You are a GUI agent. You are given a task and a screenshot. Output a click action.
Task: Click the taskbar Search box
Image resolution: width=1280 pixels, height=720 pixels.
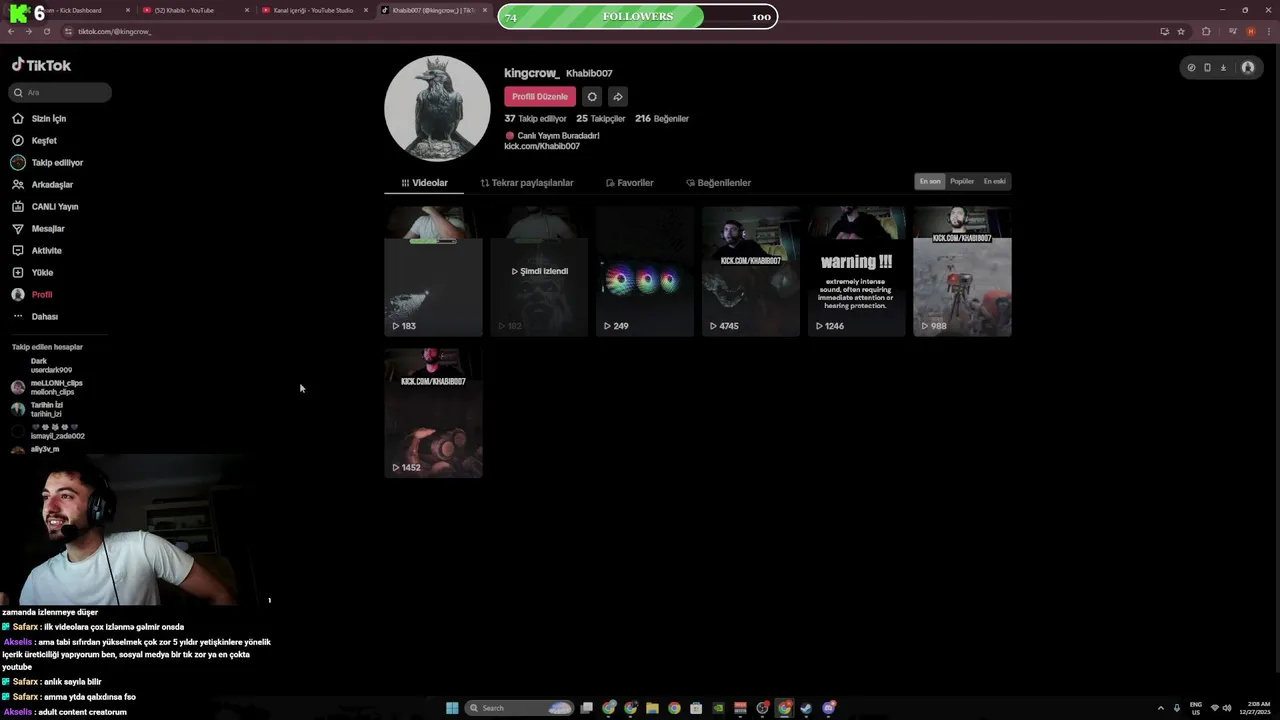pos(520,708)
